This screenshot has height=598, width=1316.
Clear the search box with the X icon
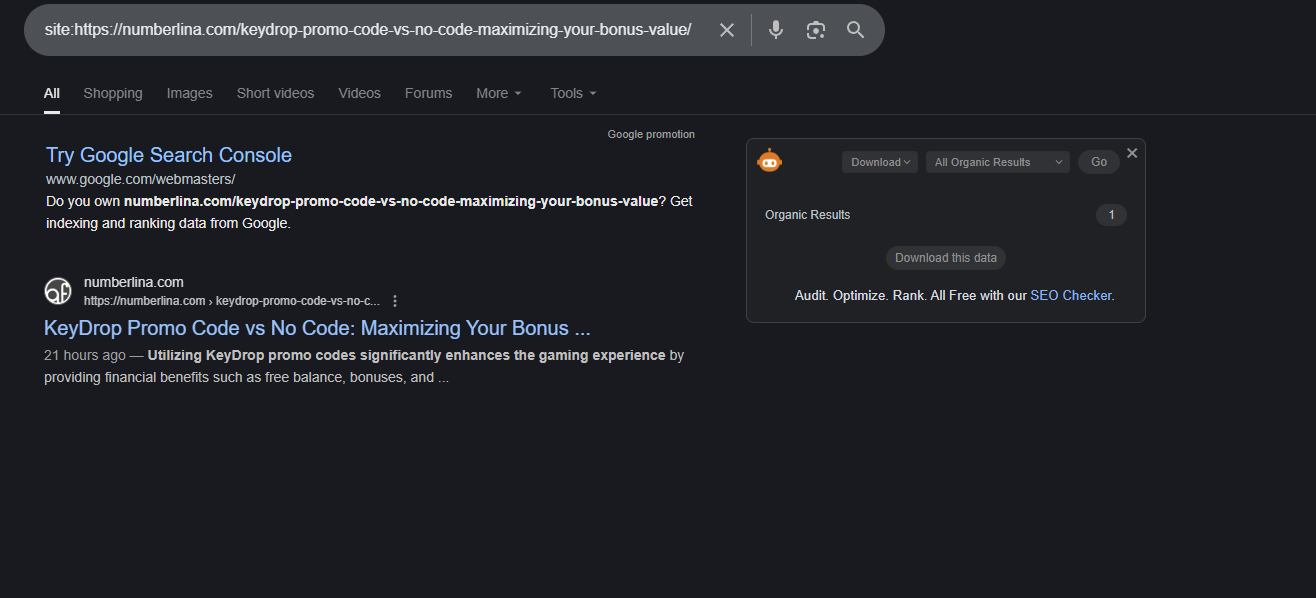(727, 30)
